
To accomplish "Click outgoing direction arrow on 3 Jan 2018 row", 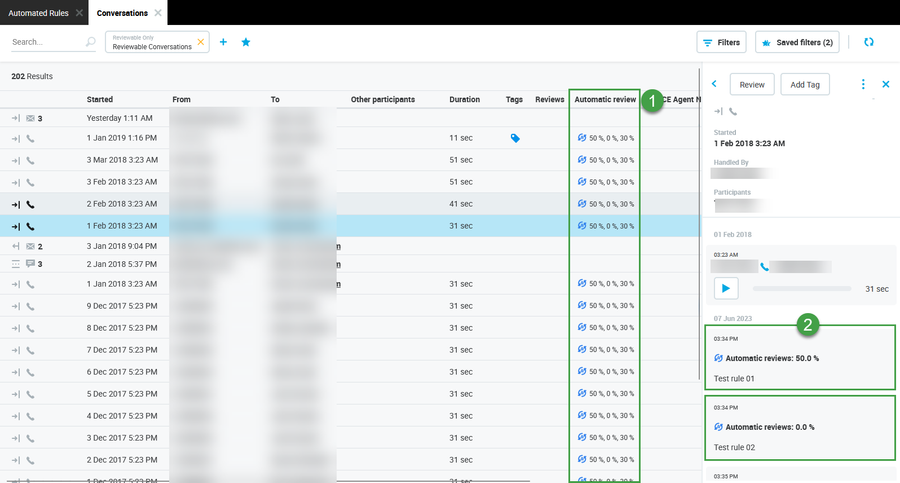I will 15,246.
